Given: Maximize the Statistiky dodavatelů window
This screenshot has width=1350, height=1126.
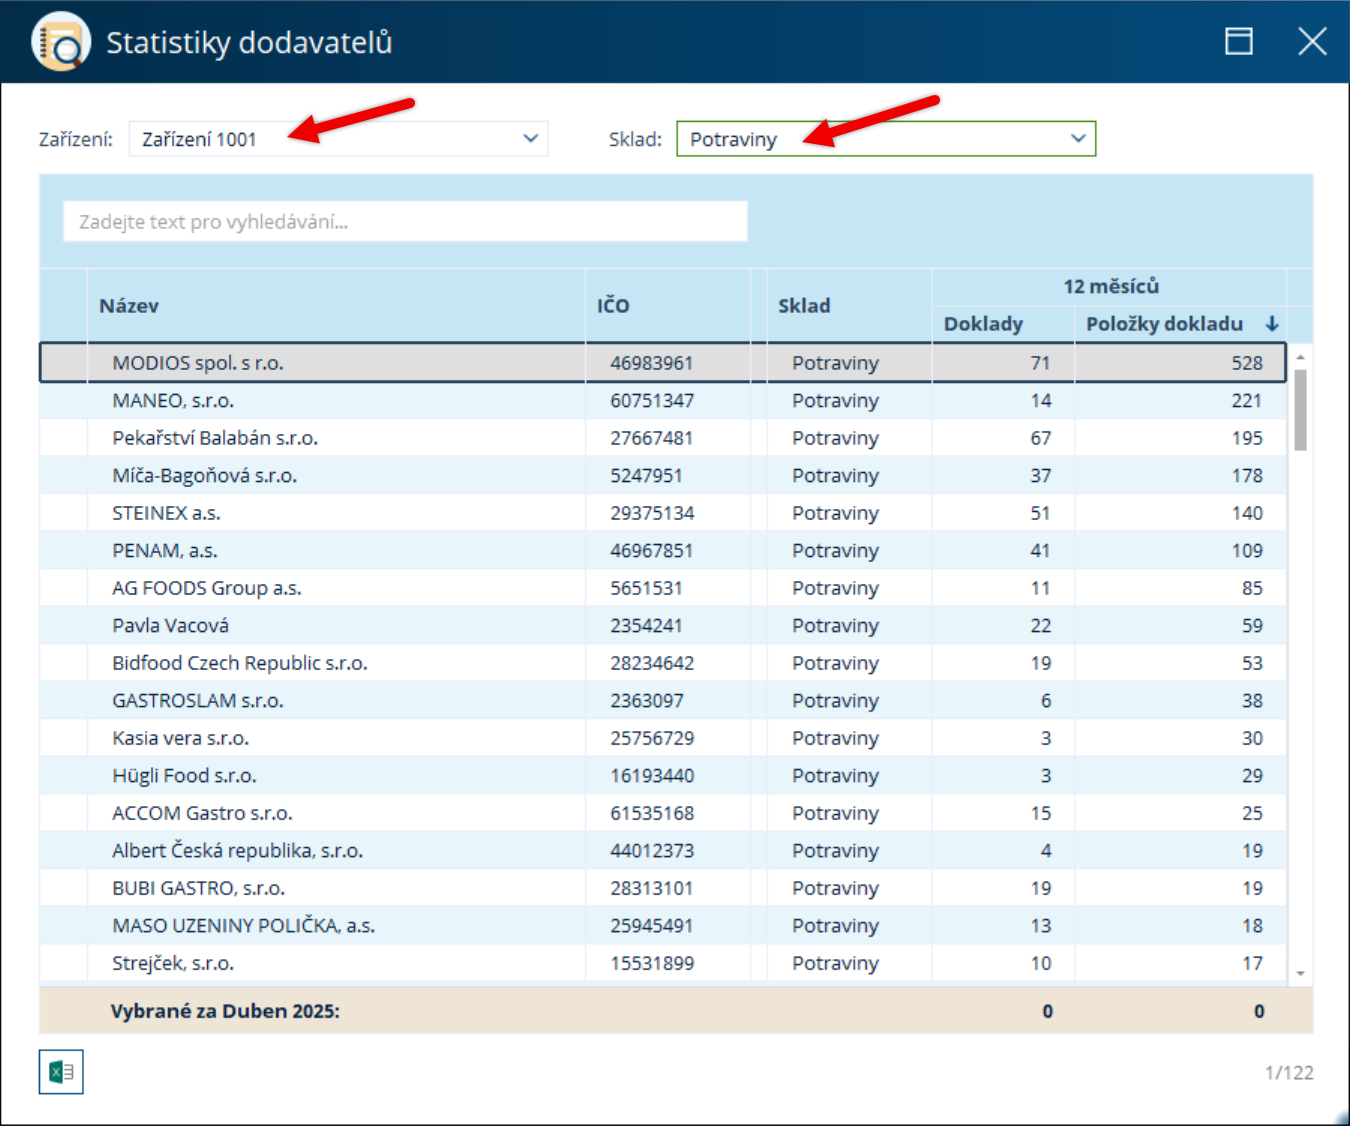Looking at the screenshot, I should 1239,41.
